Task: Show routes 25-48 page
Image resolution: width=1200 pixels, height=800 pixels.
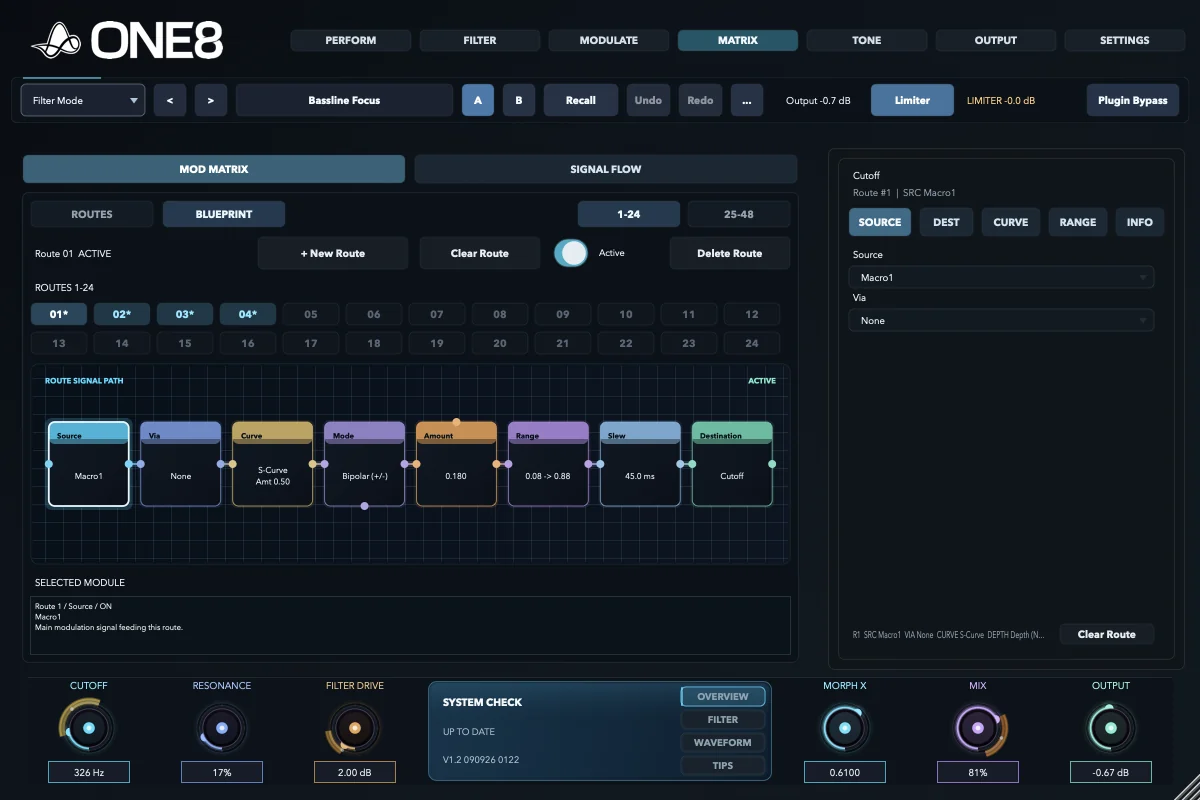Action: [739, 214]
